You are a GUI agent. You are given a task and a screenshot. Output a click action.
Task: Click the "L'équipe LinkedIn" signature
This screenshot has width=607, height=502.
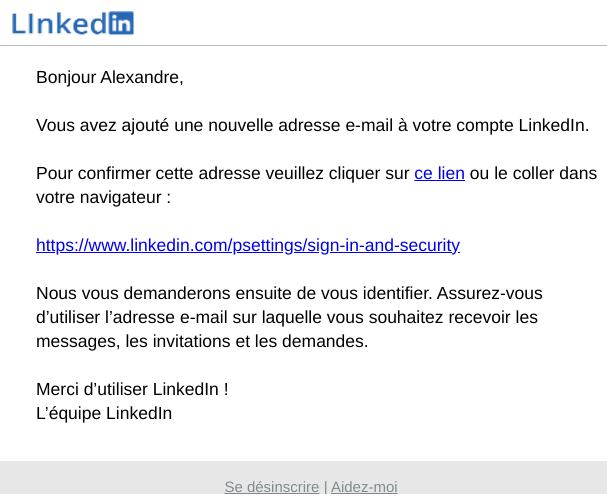point(104,413)
